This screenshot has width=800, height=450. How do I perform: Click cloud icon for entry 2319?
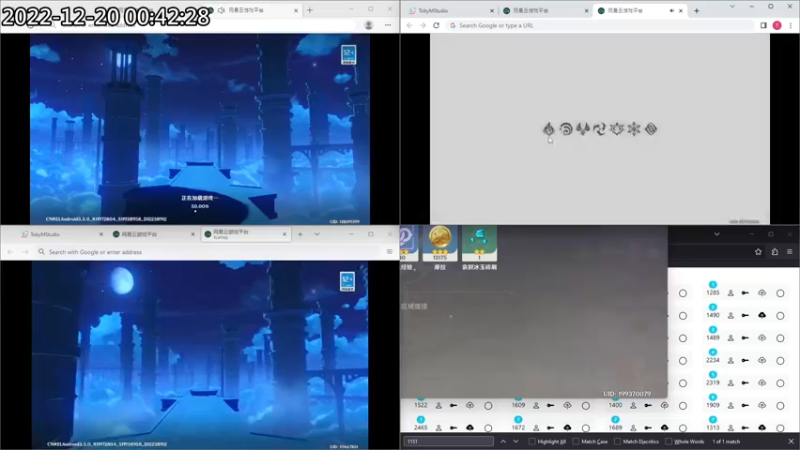click(x=762, y=383)
